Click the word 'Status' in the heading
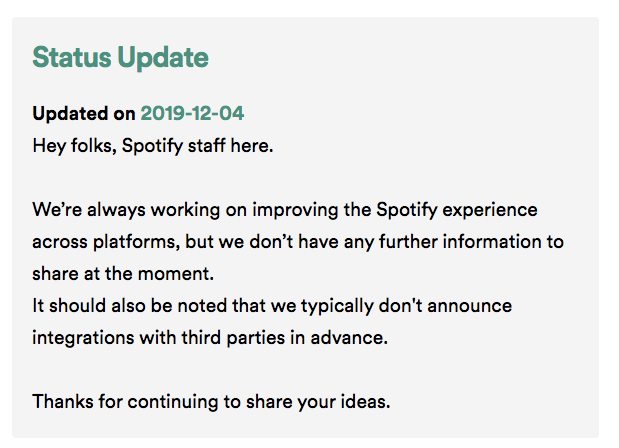 72,58
